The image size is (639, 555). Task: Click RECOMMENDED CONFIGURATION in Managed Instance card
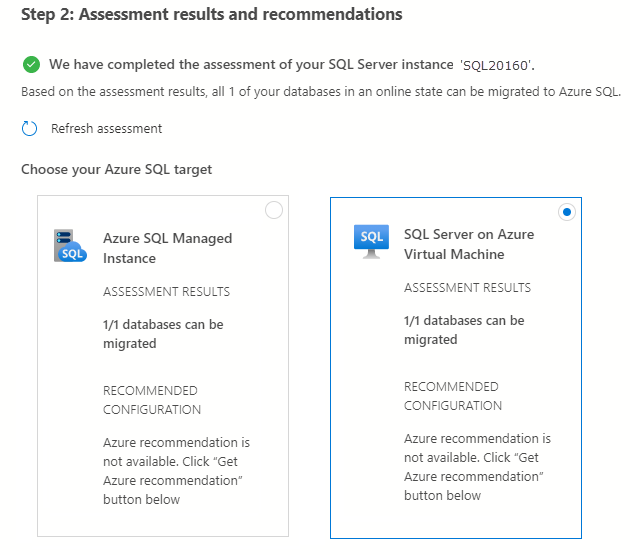(152, 400)
